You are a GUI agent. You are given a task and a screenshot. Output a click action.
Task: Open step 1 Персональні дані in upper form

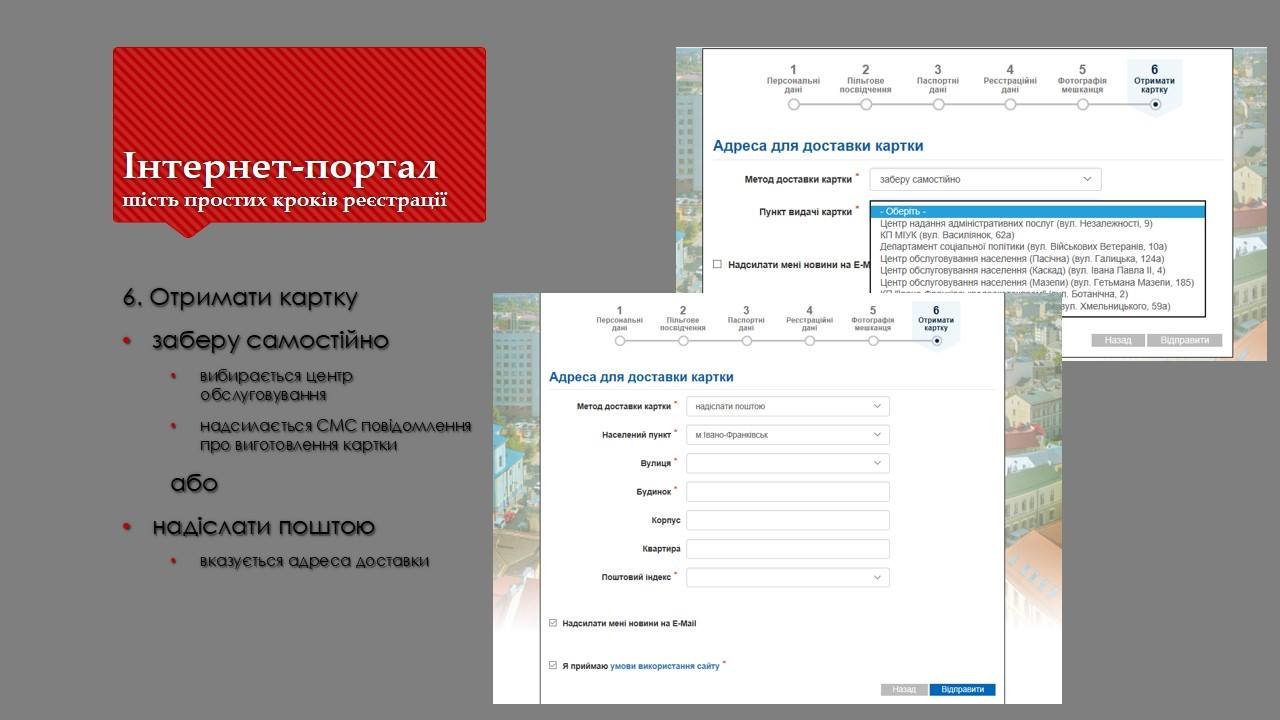point(793,86)
